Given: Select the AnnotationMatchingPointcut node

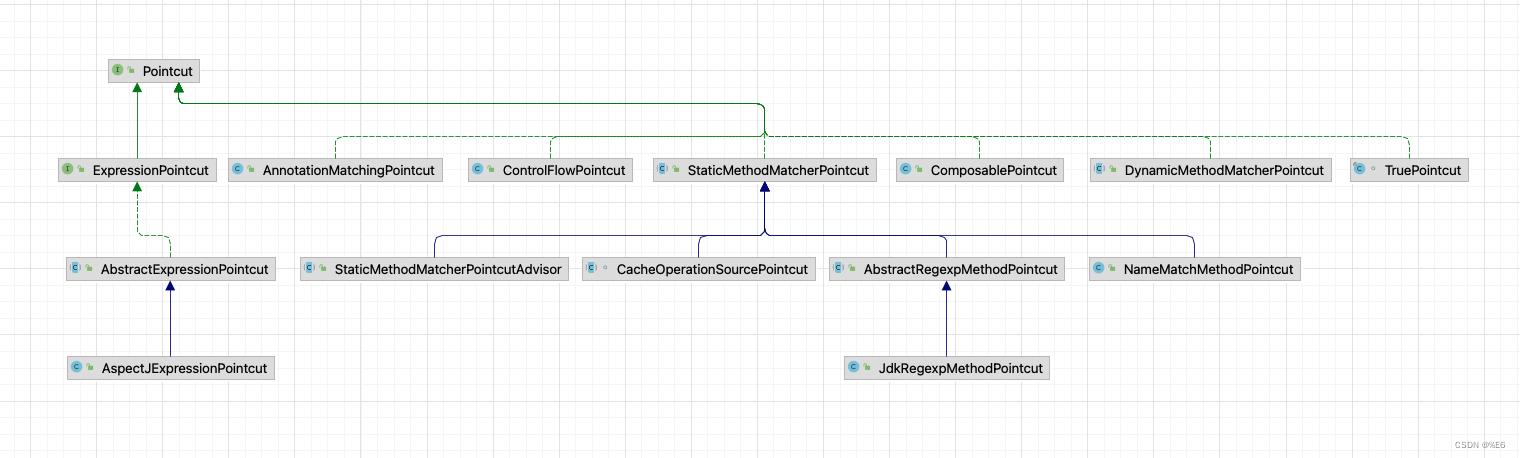Looking at the screenshot, I should 335,170.
